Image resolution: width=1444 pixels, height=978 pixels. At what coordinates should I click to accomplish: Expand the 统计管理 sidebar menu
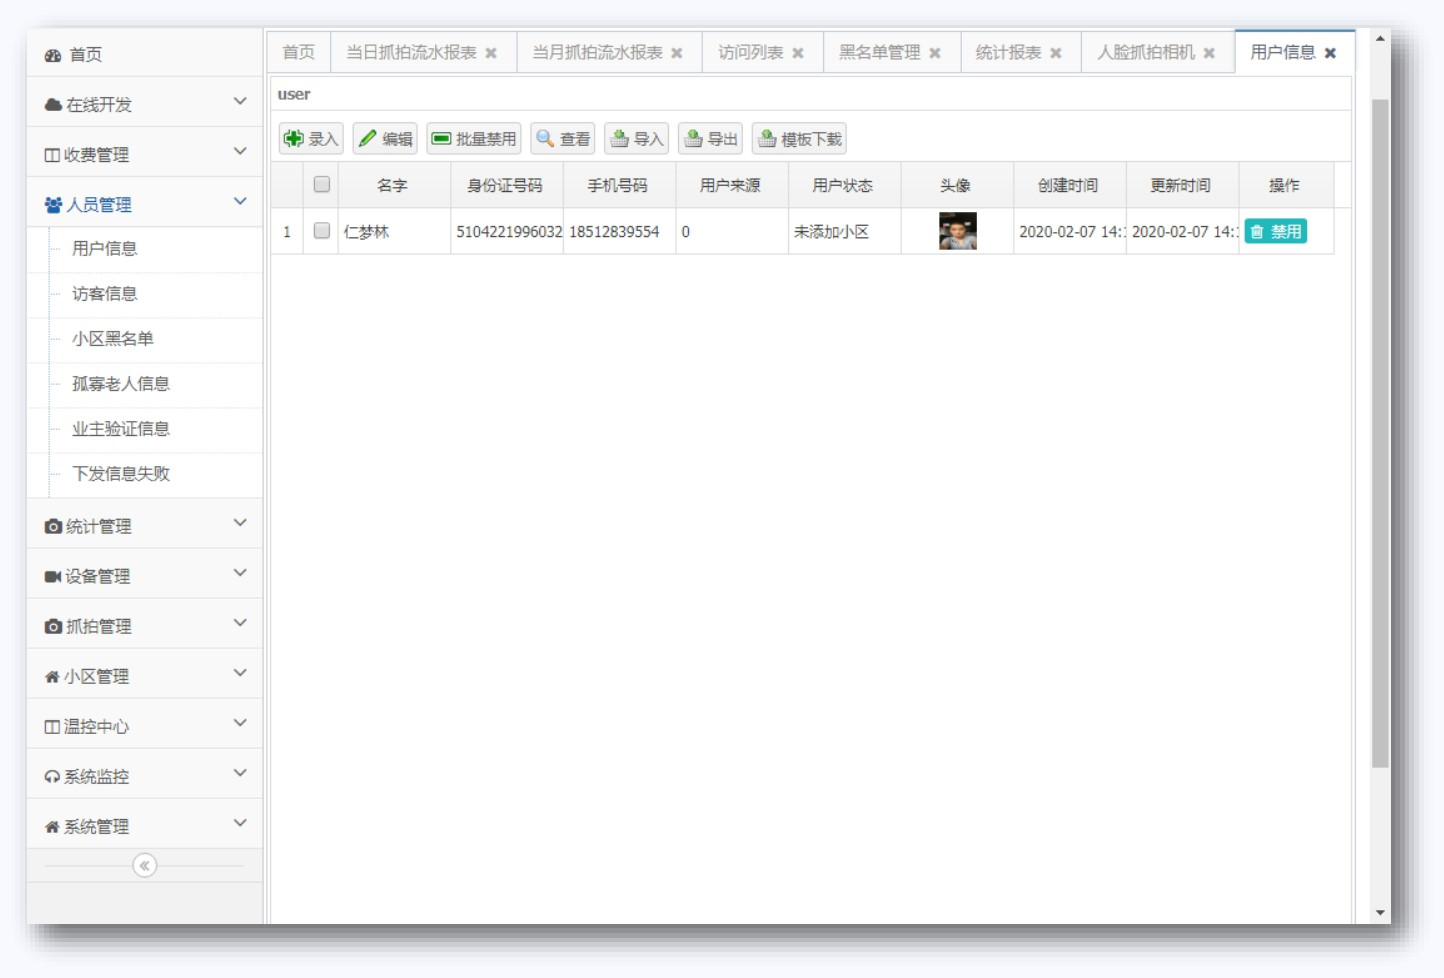pos(145,526)
